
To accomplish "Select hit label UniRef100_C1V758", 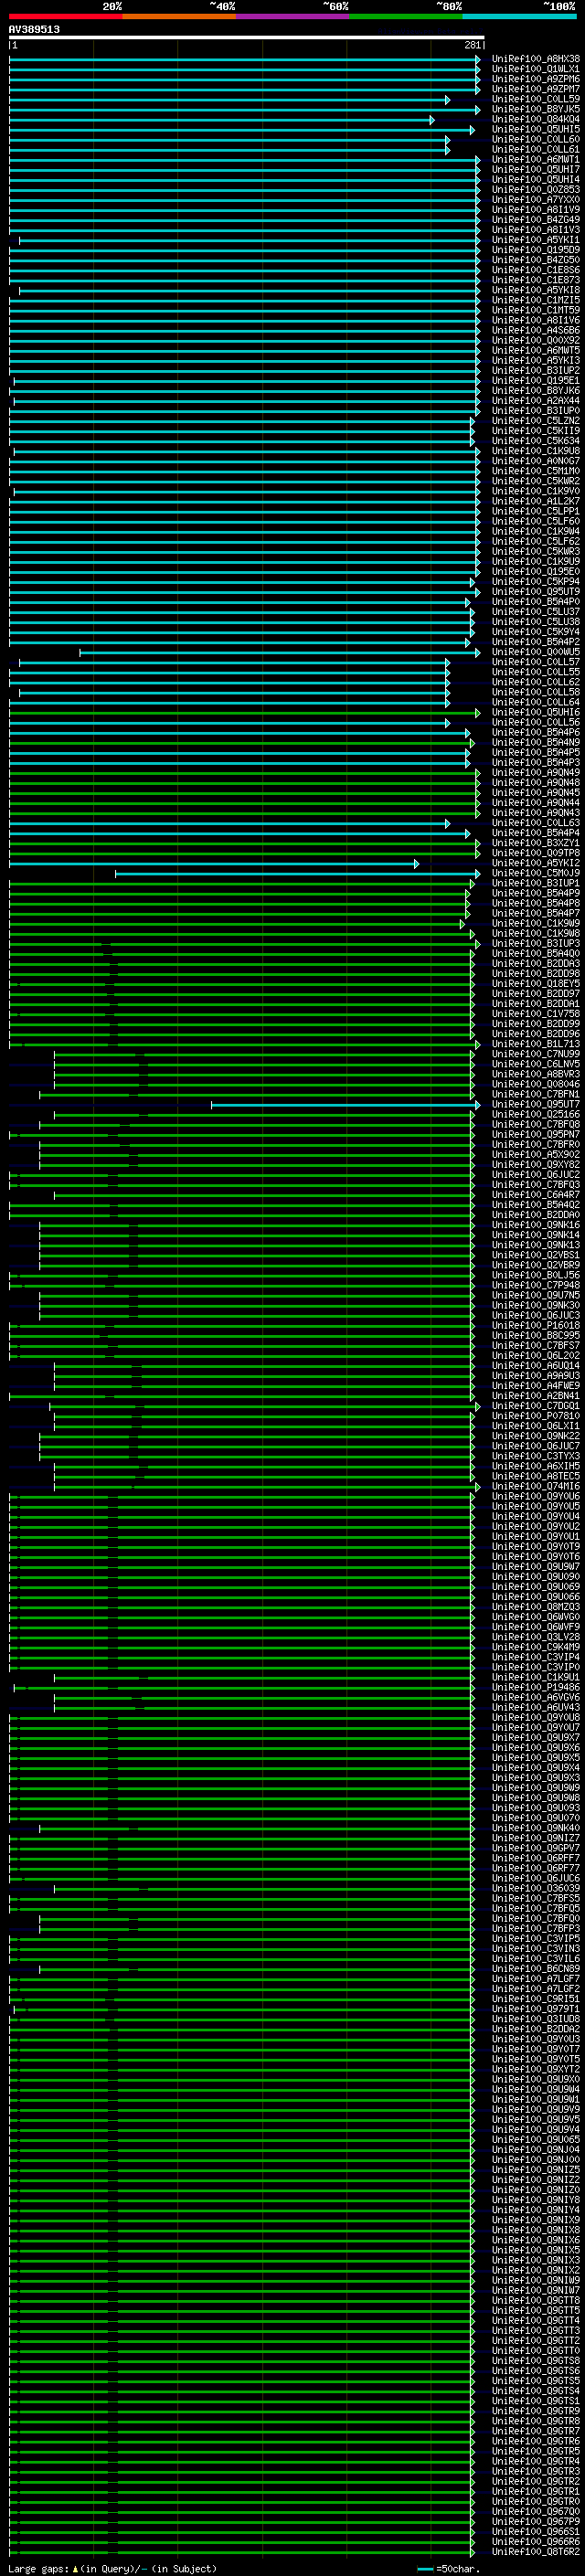I will [536, 1013].
